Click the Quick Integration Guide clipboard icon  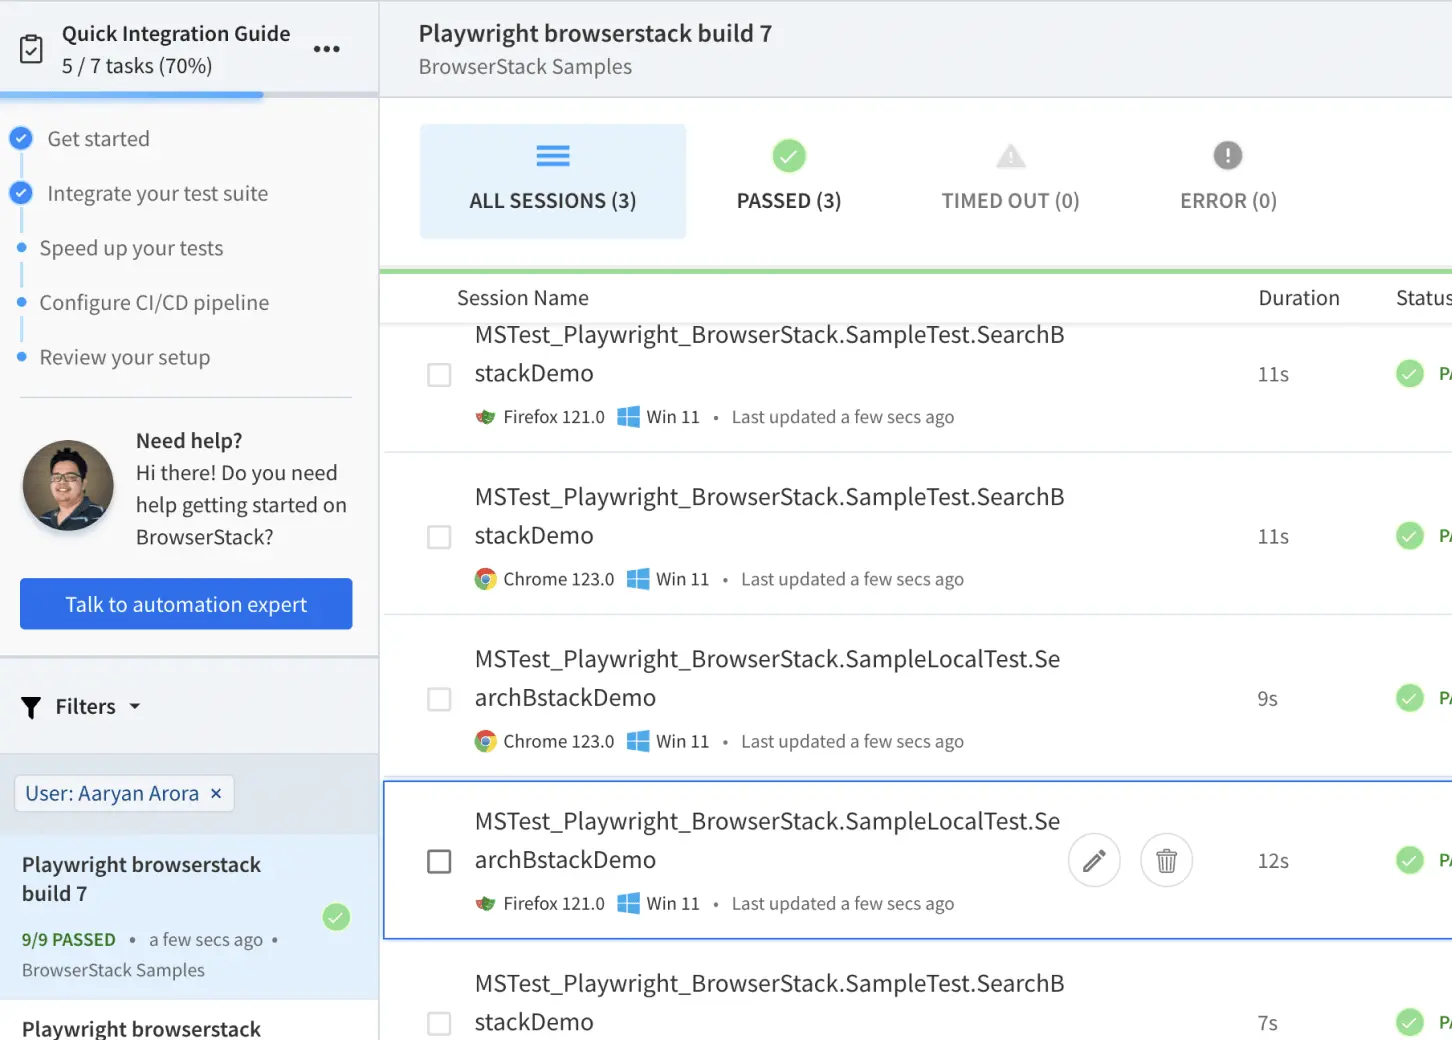[x=32, y=49]
